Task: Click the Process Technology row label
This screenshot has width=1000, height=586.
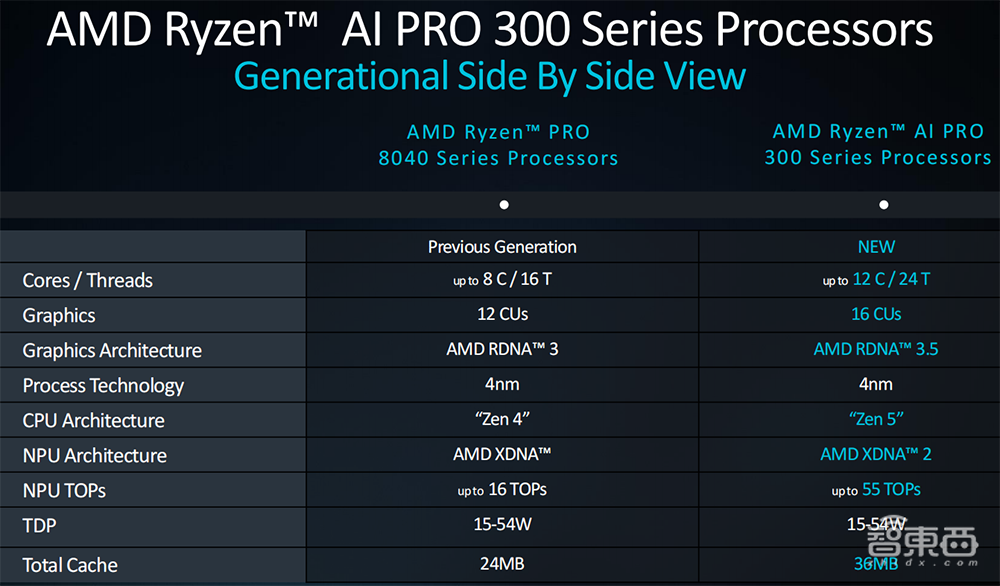Action: click(103, 386)
